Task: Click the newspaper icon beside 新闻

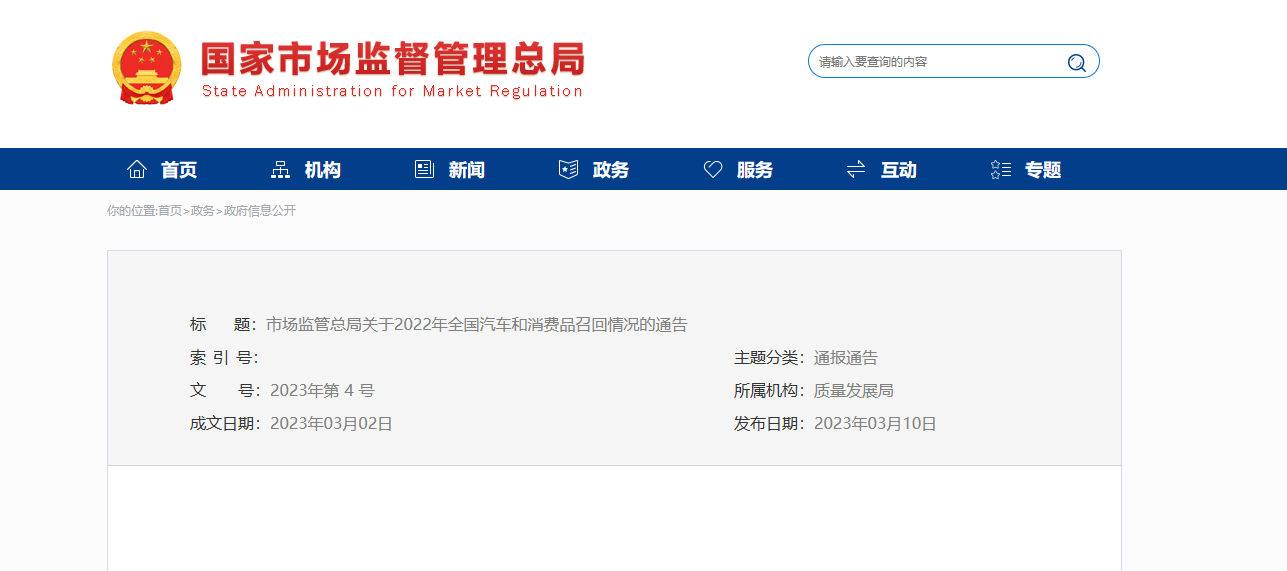Action: (424, 170)
